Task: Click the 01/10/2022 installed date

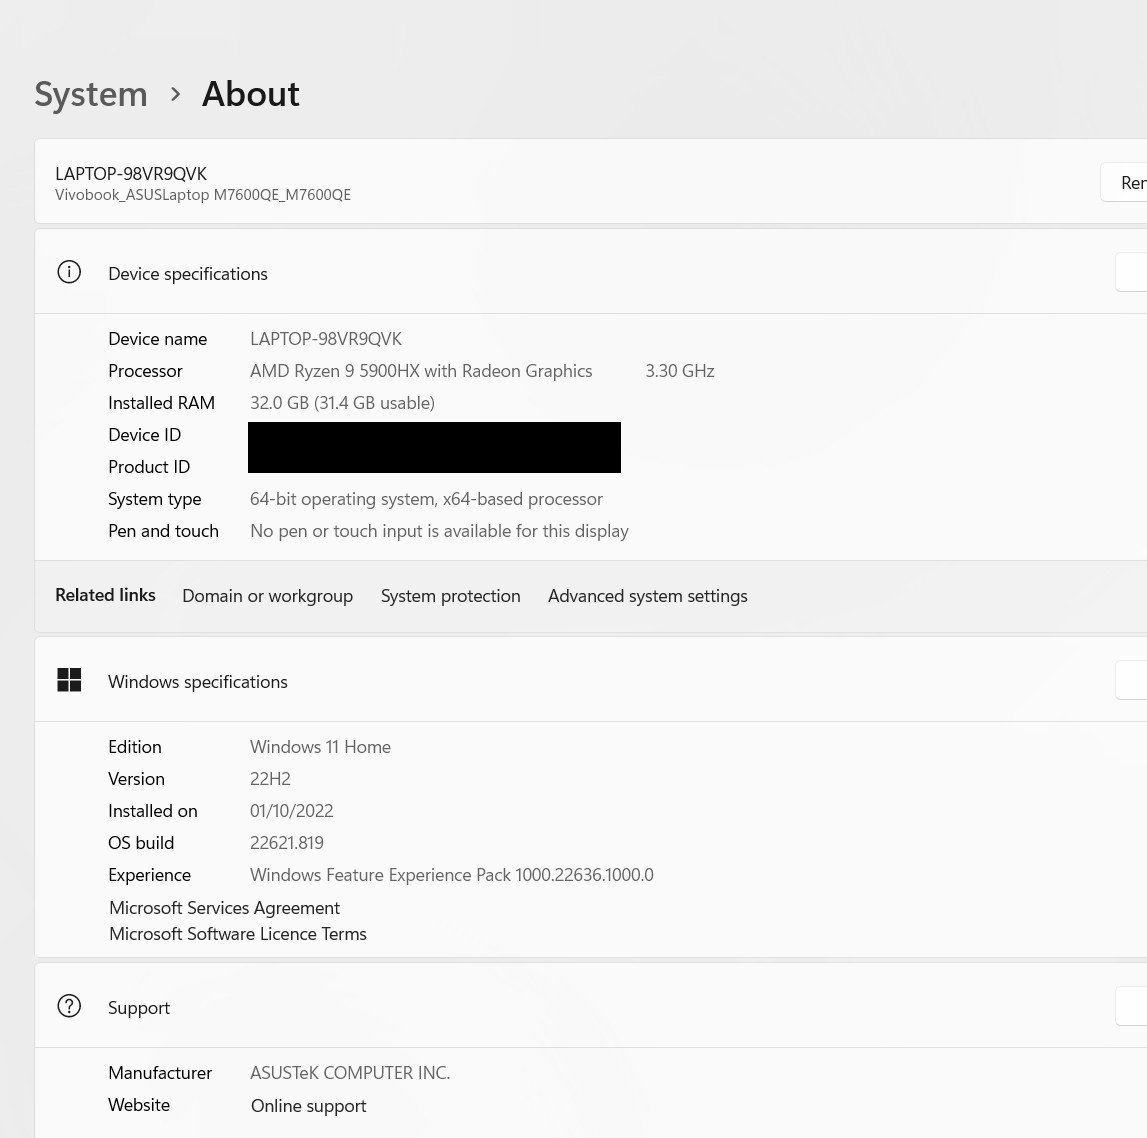Action: 292,811
